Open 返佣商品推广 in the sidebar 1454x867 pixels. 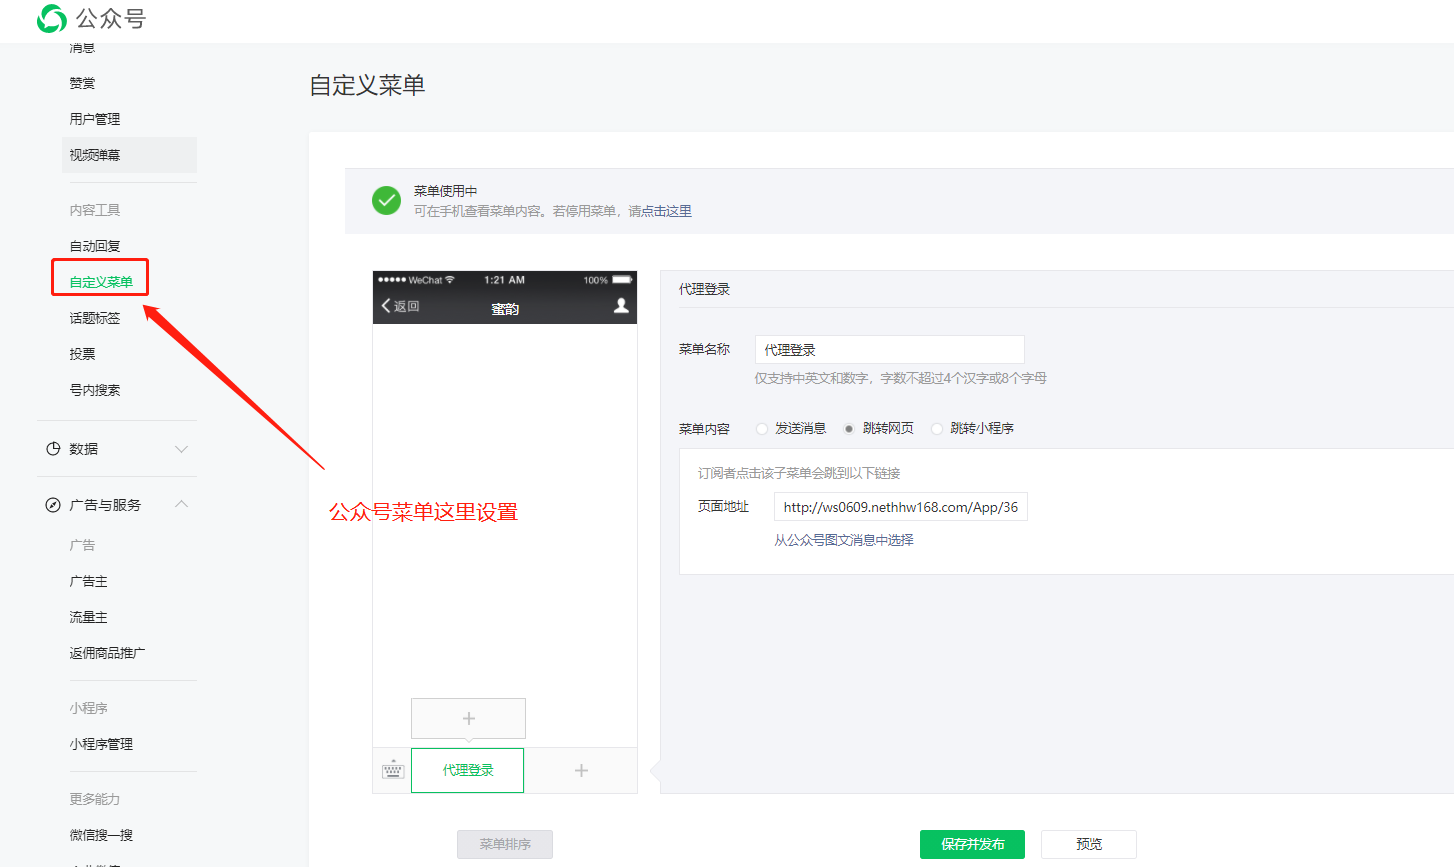point(107,653)
